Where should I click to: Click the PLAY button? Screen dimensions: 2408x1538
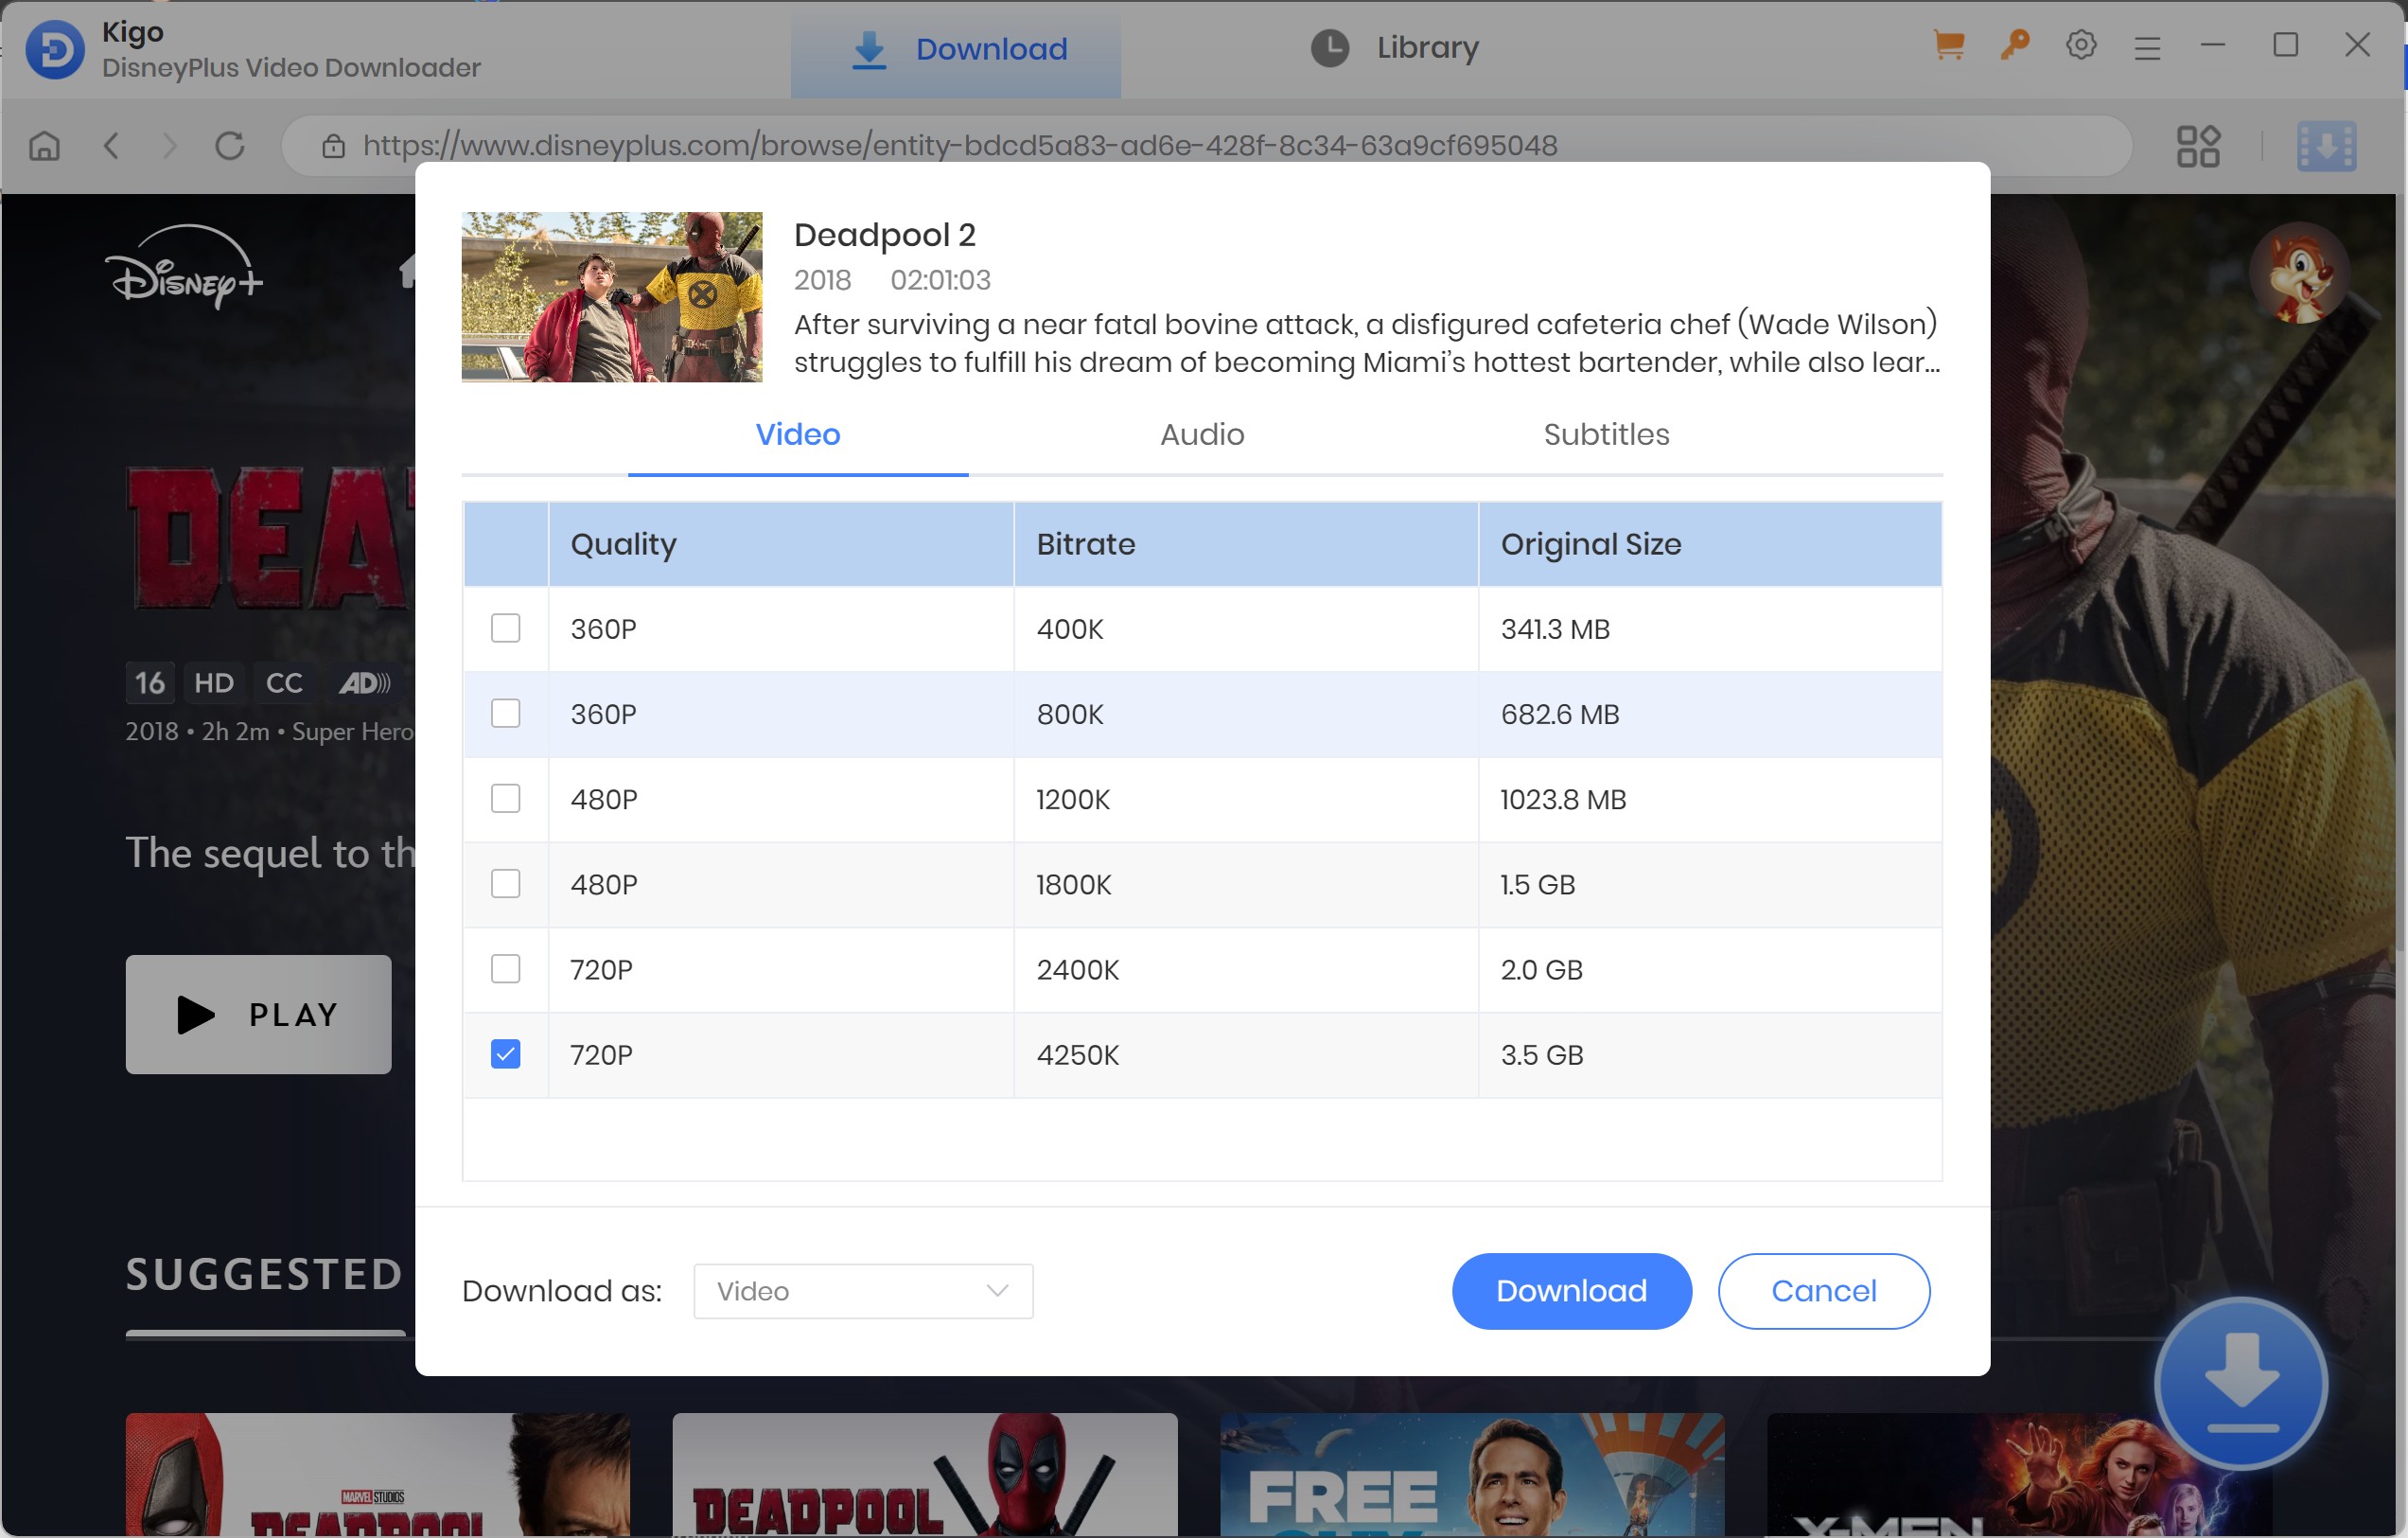point(258,1014)
